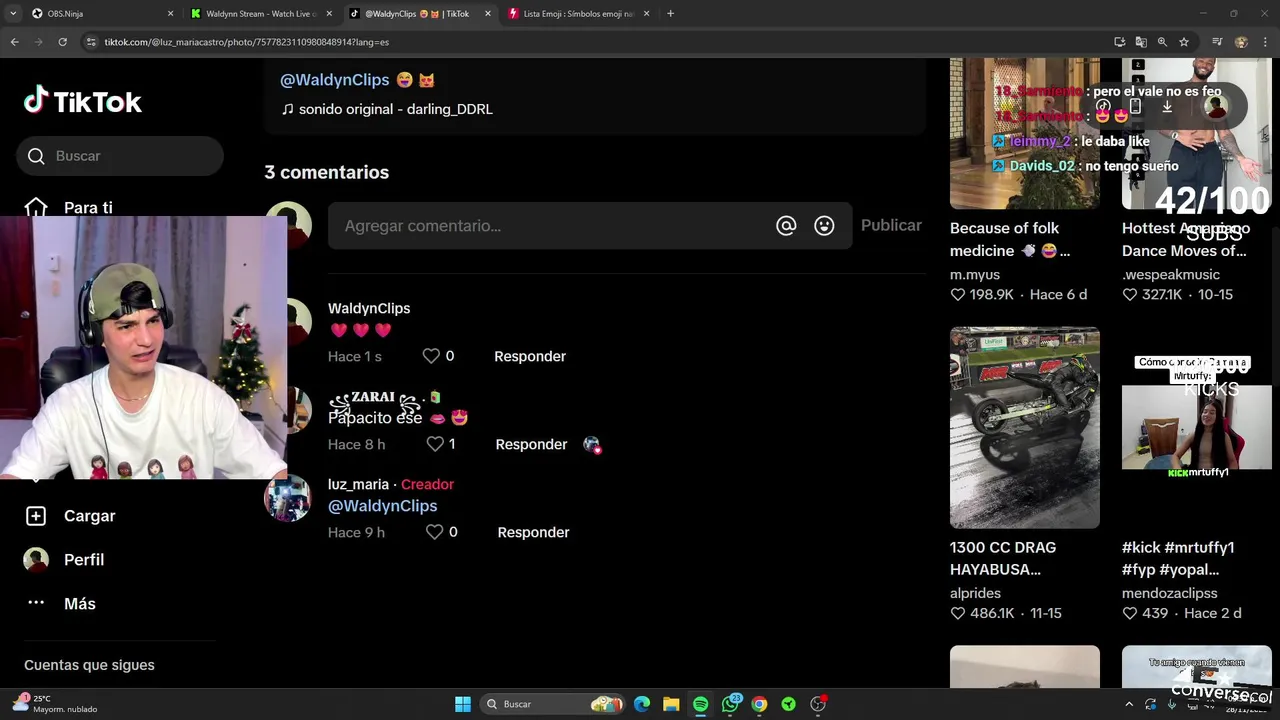
Task: Open @WaldynClips mention in luz_maria comment
Action: point(382,506)
